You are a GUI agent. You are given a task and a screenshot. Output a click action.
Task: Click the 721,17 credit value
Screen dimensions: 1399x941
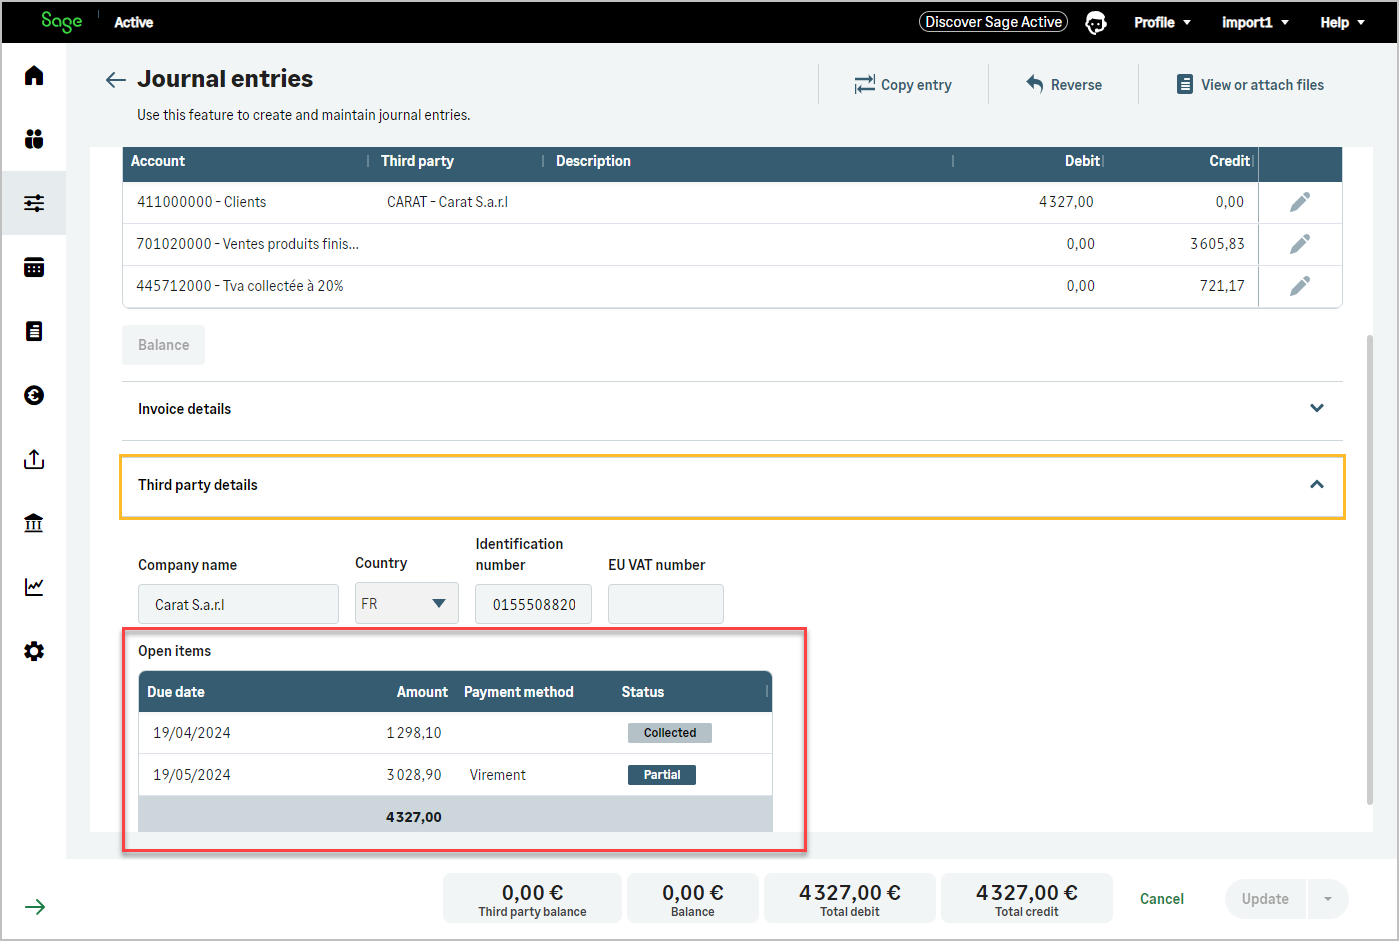tap(1222, 286)
